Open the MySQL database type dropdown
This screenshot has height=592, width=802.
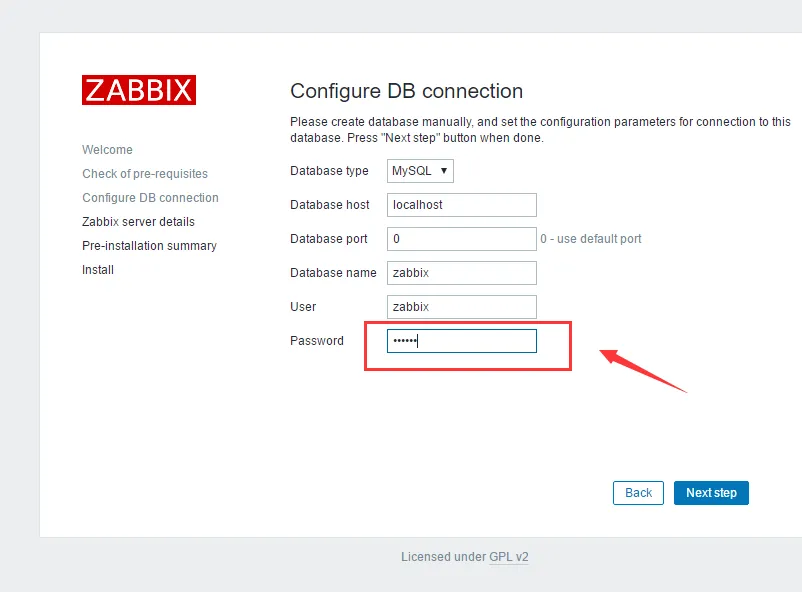420,171
